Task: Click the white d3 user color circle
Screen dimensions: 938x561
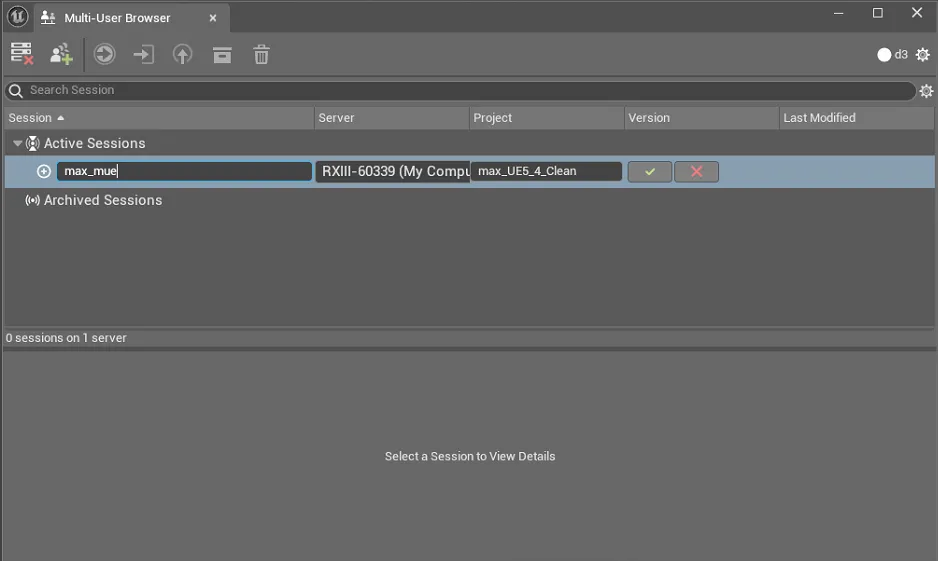Action: pyautogui.click(x=884, y=55)
